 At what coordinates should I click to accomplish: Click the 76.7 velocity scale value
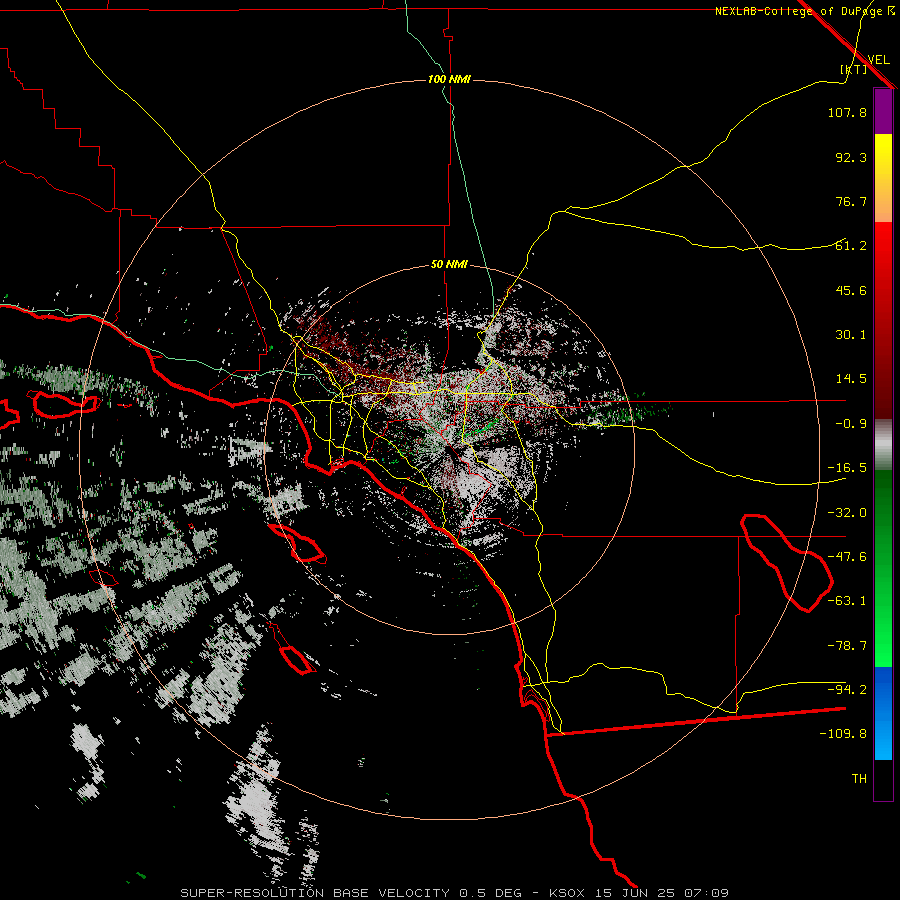pyautogui.click(x=851, y=201)
